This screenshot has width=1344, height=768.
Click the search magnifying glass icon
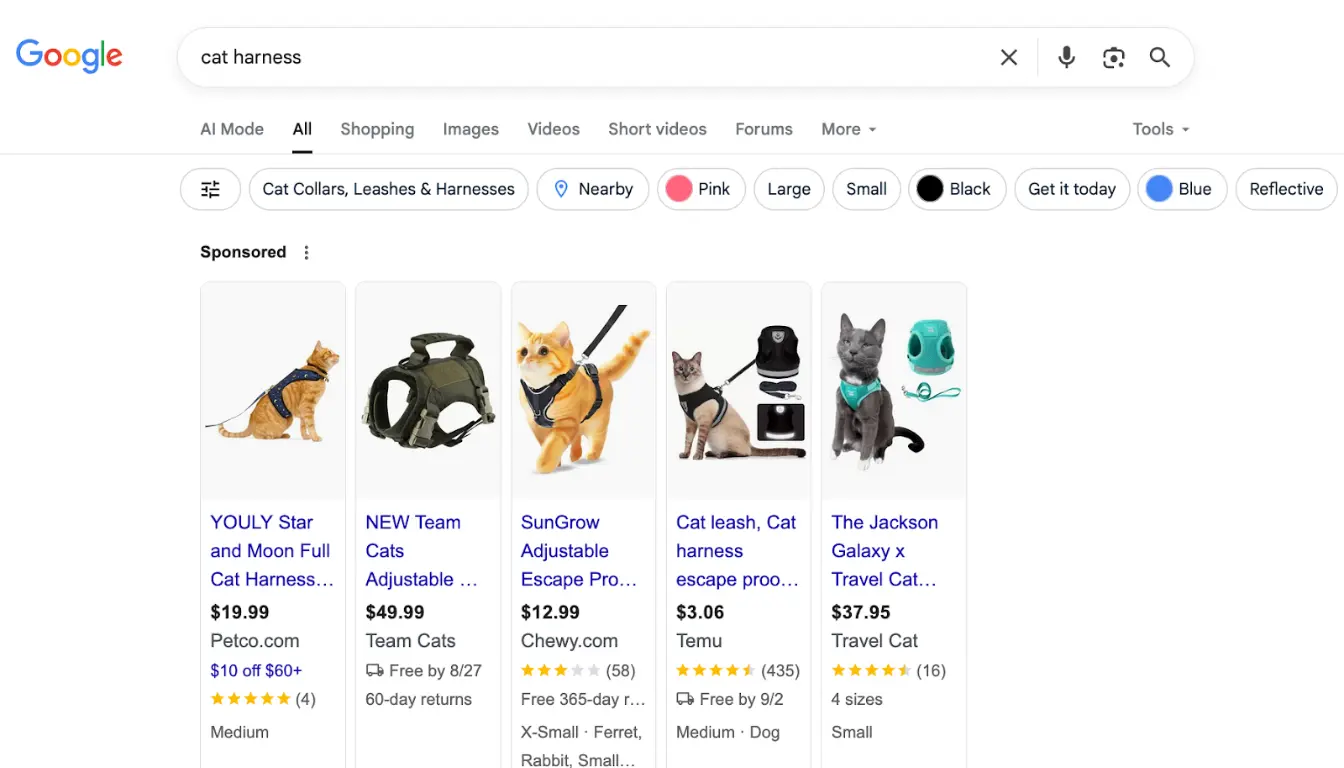pyautogui.click(x=1159, y=57)
